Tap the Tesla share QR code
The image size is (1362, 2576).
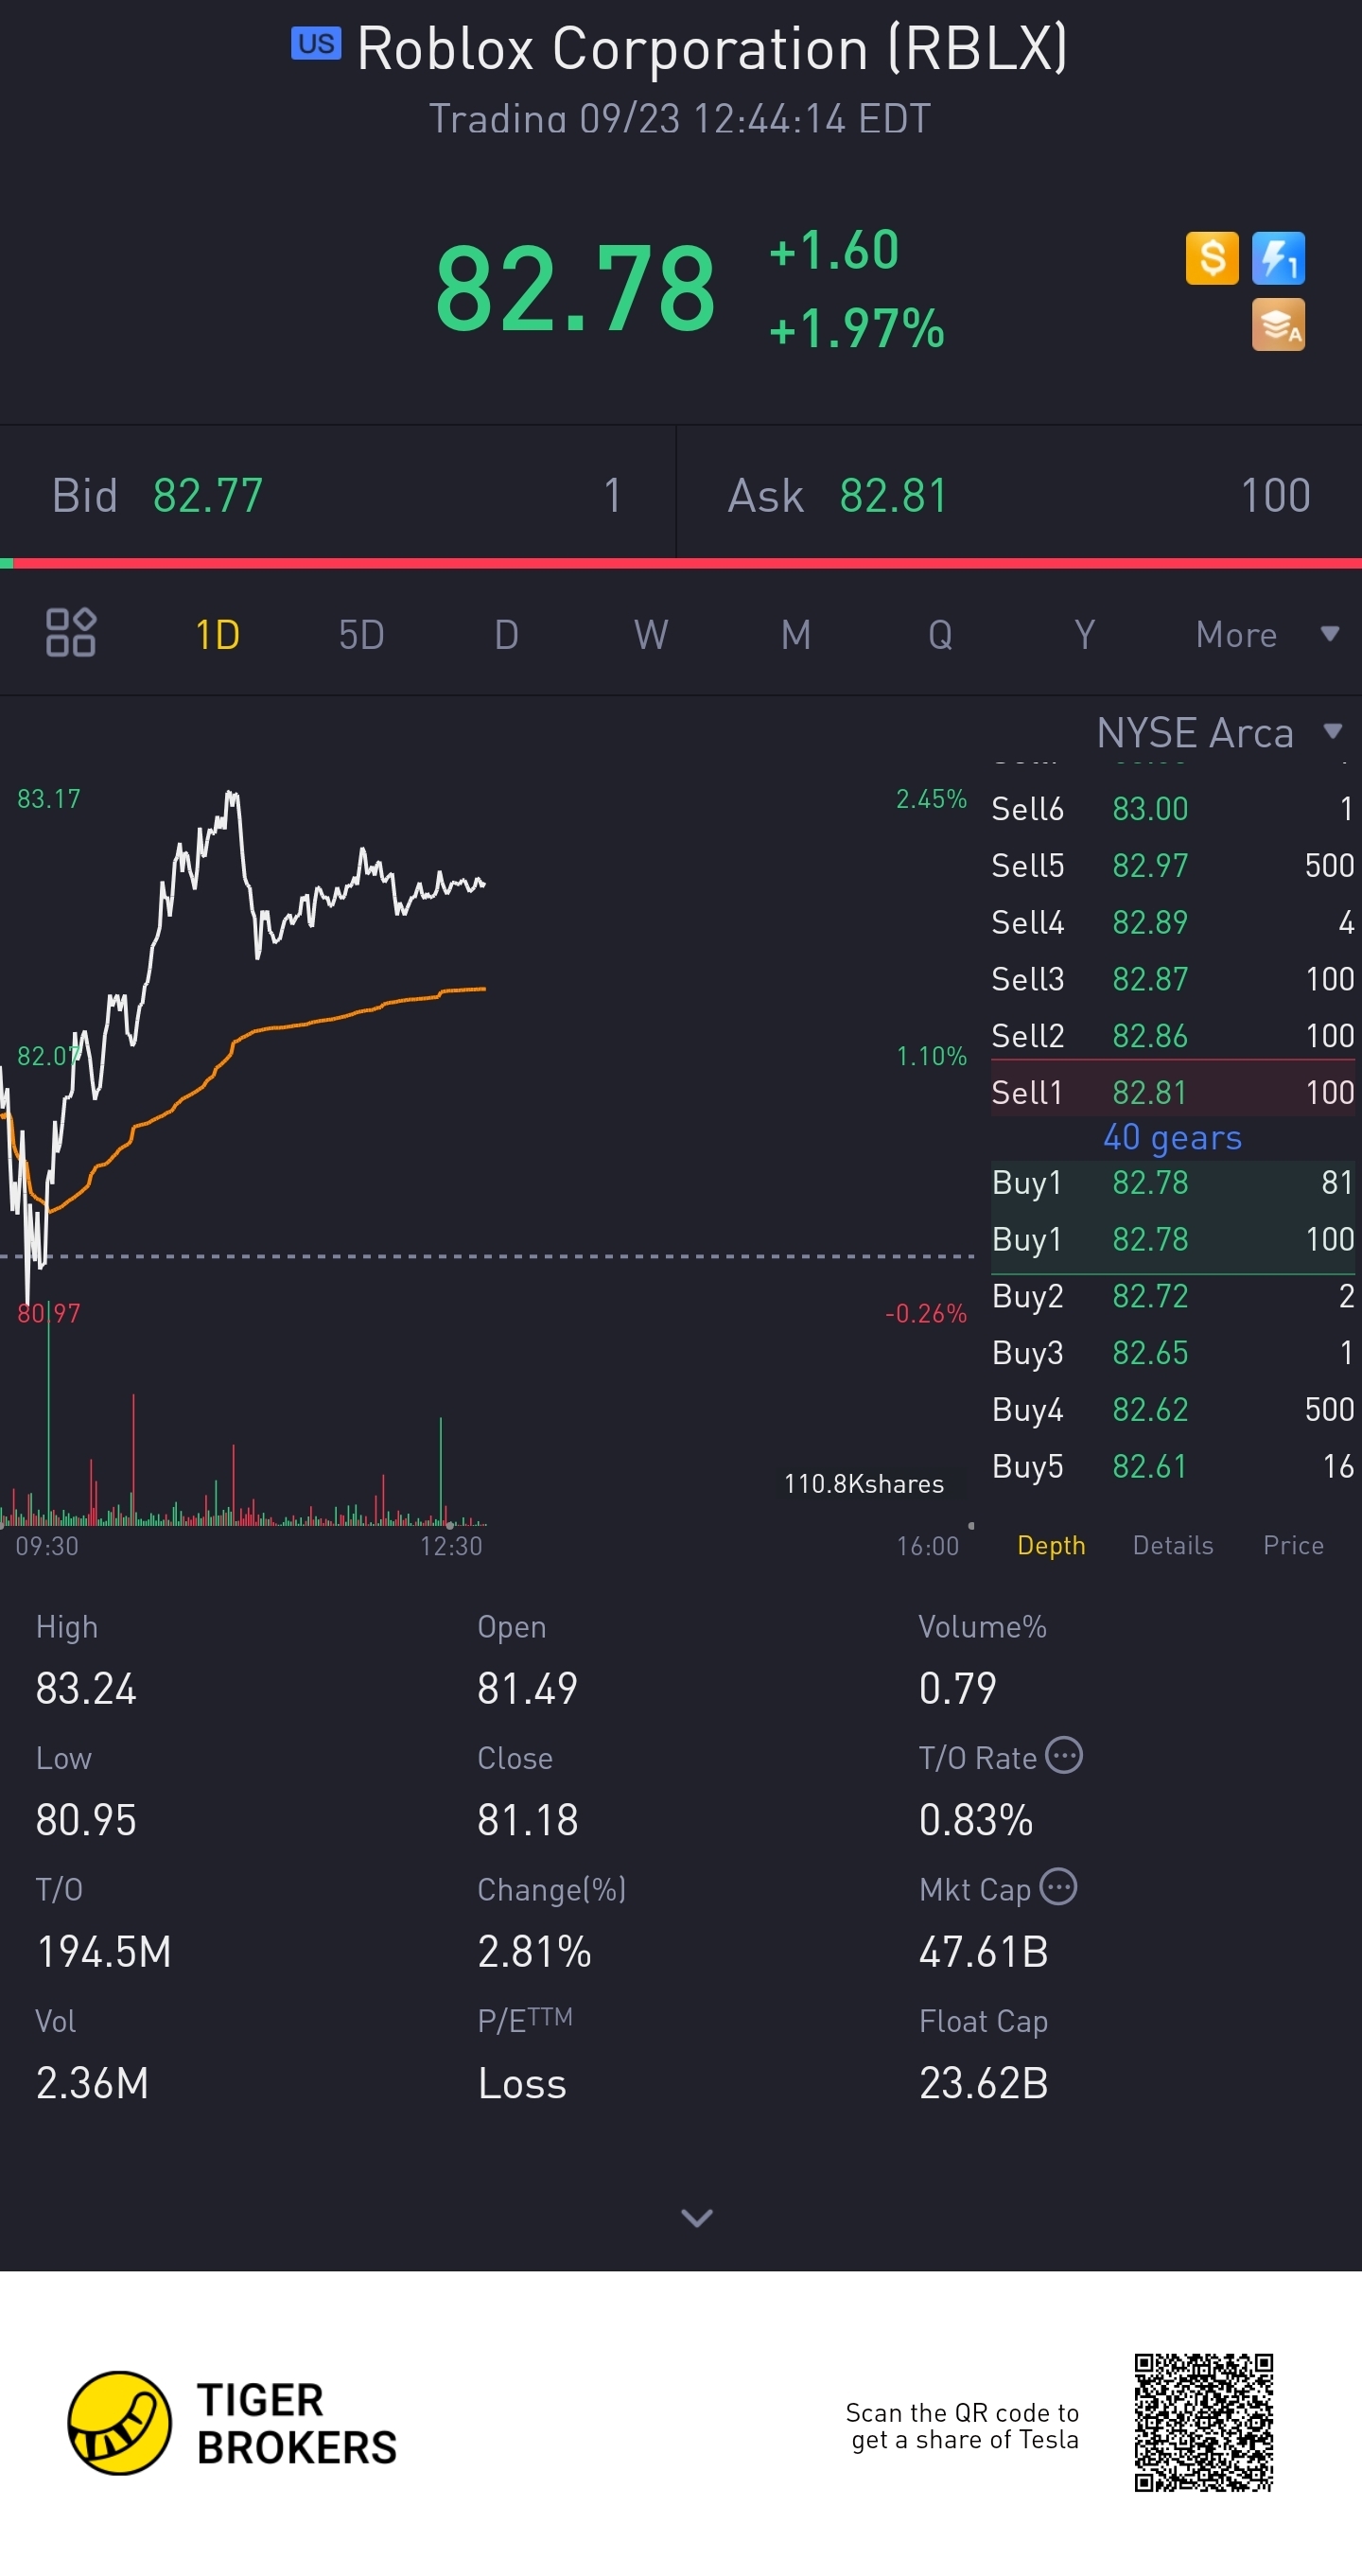pyautogui.click(x=1203, y=2423)
